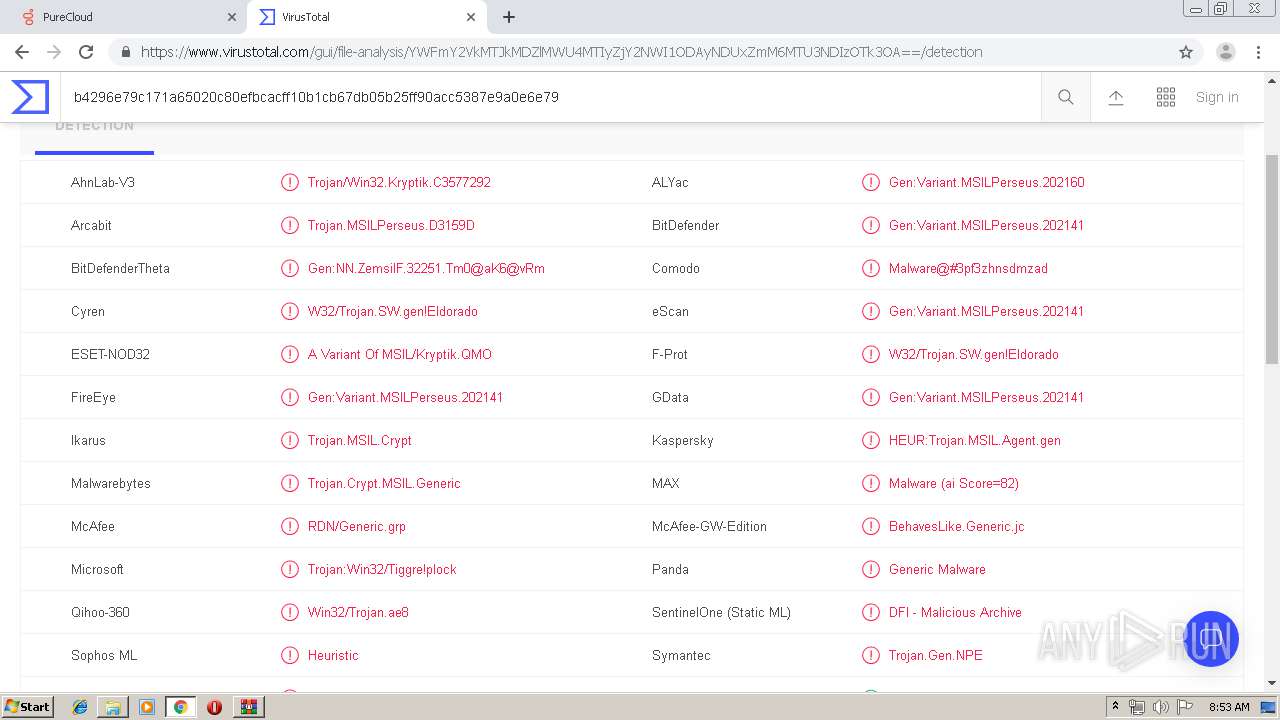This screenshot has width=1280, height=720.
Task: Open the apps grid icon
Action: pyautogui.click(x=1166, y=97)
